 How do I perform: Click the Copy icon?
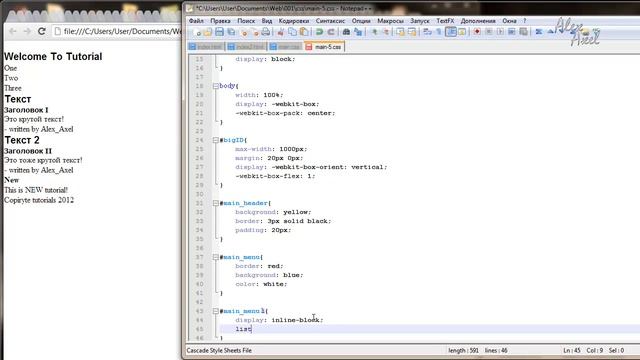292,32
